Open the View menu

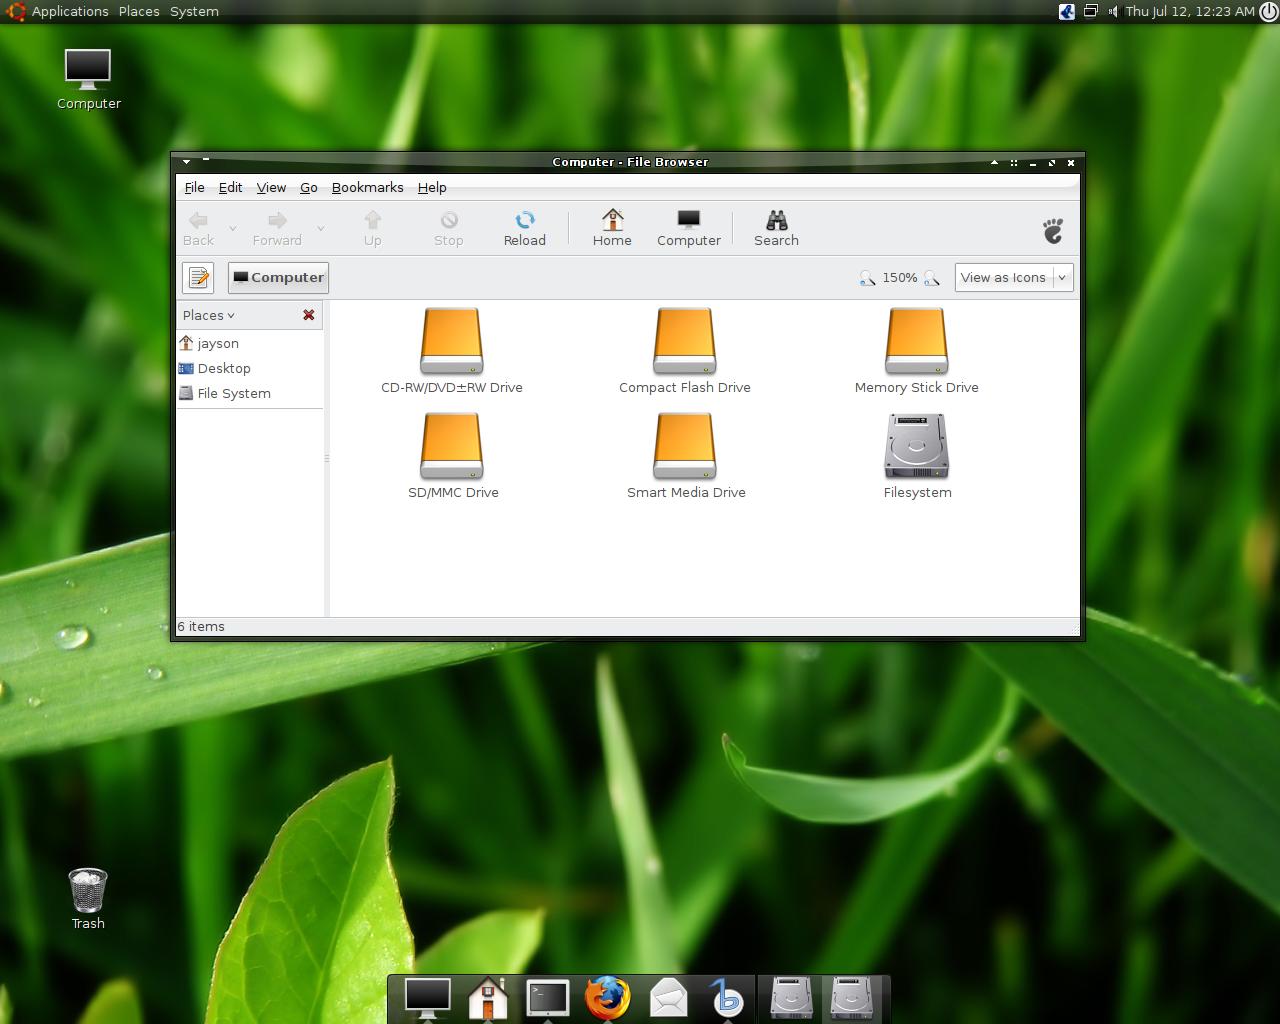click(271, 187)
